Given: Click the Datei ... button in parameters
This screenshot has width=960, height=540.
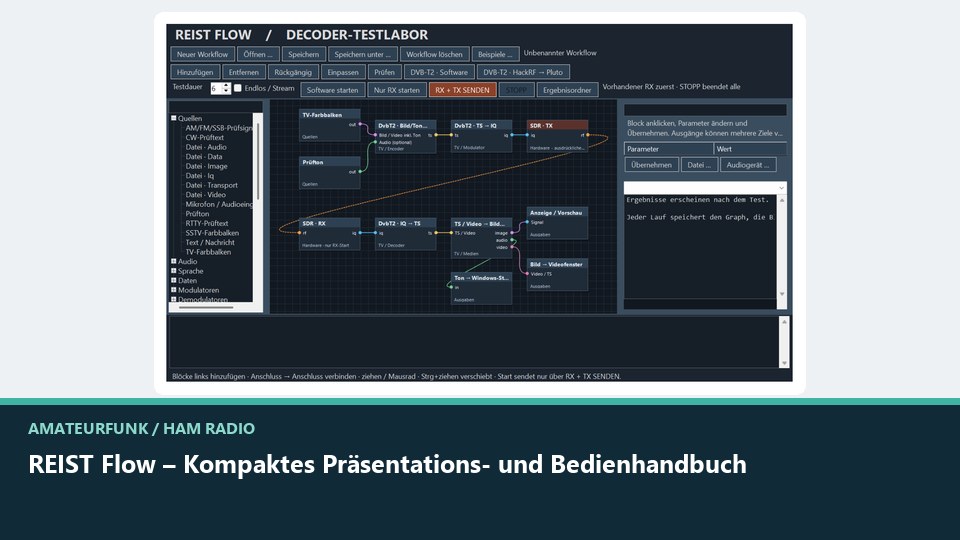Looking at the screenshot, I should coord(699,165).
